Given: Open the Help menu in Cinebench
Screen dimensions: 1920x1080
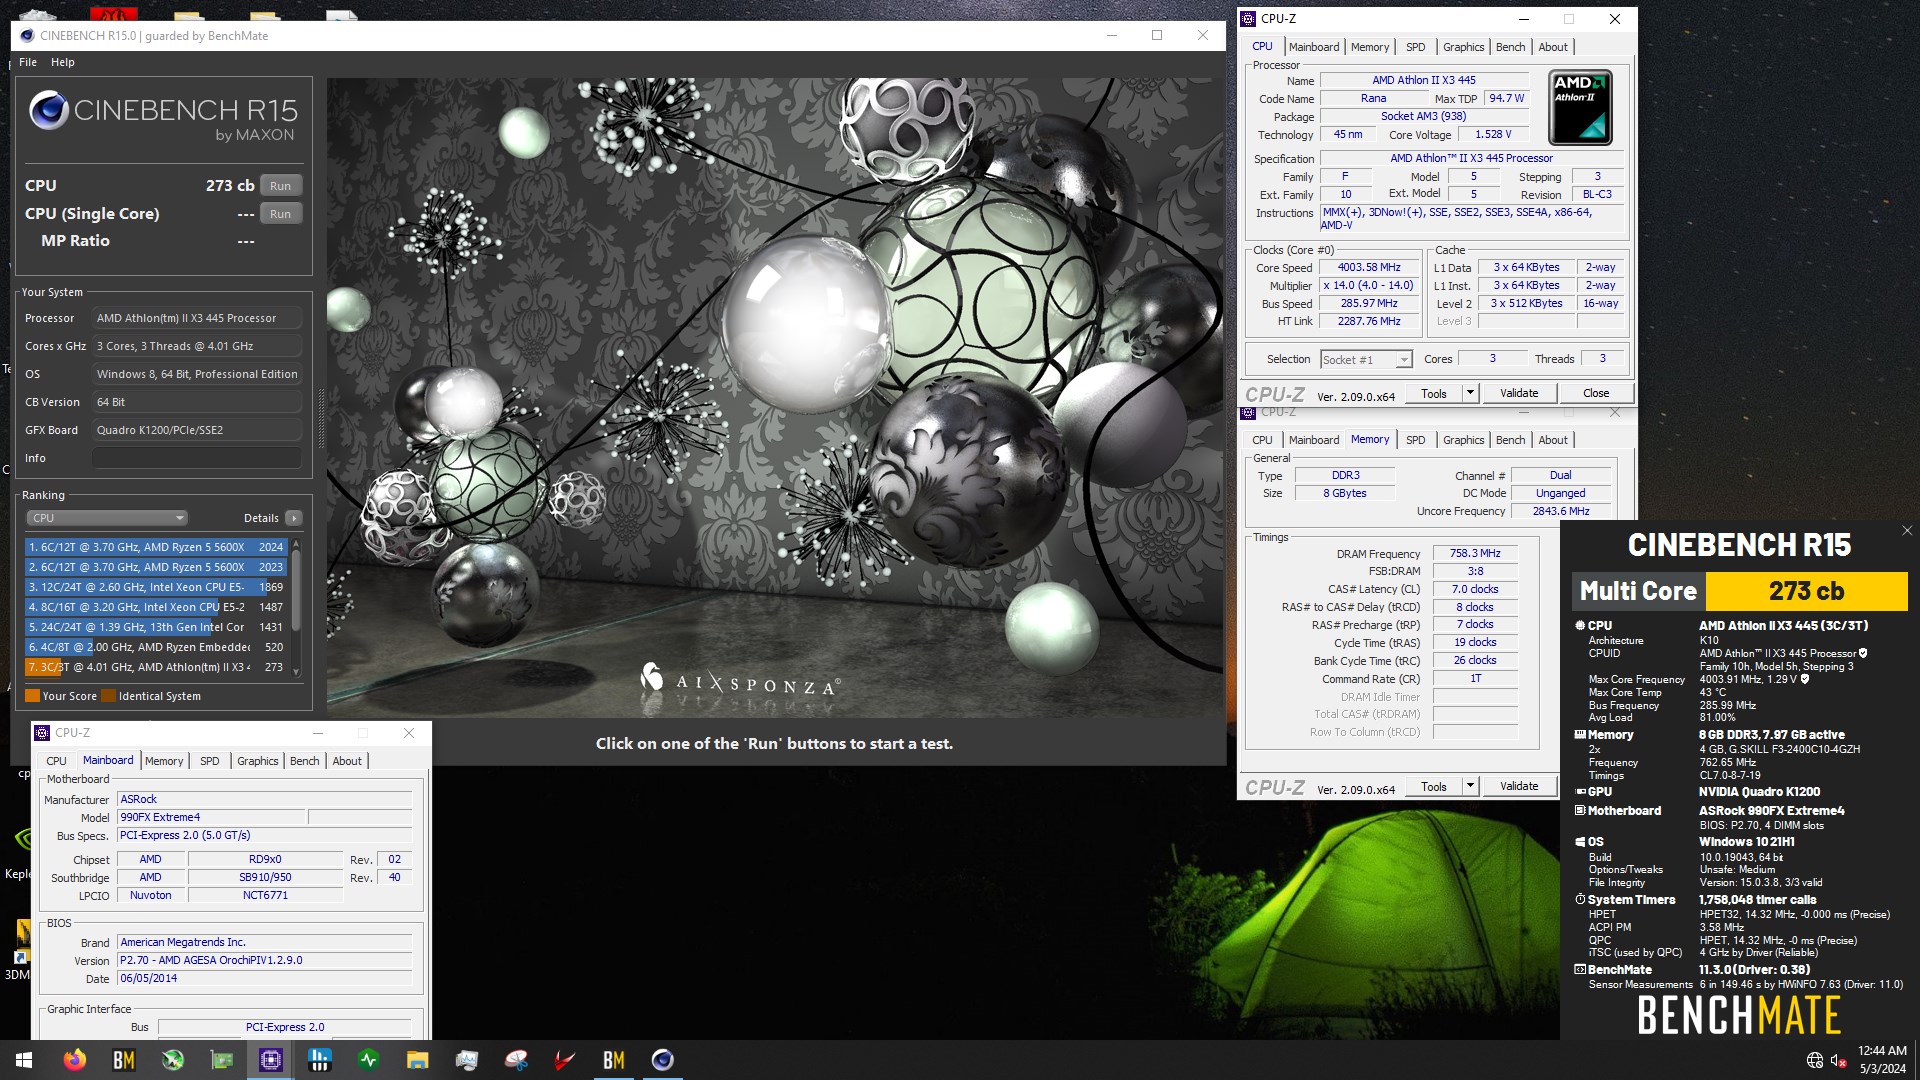Looking at the screenshot, I should tap(63, 62).
